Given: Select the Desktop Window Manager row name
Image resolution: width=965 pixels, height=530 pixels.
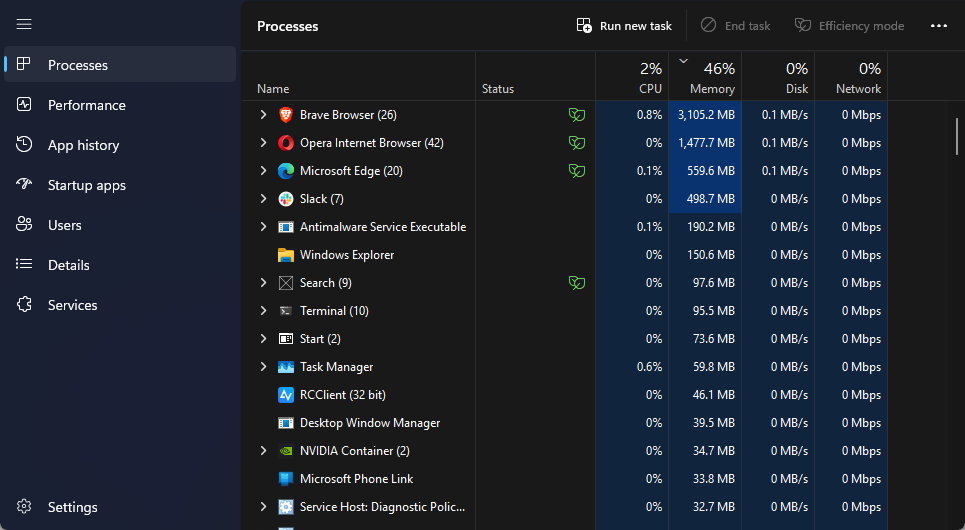Looking at the screenshot, I should pyautogui.click(x=370, y=423).
